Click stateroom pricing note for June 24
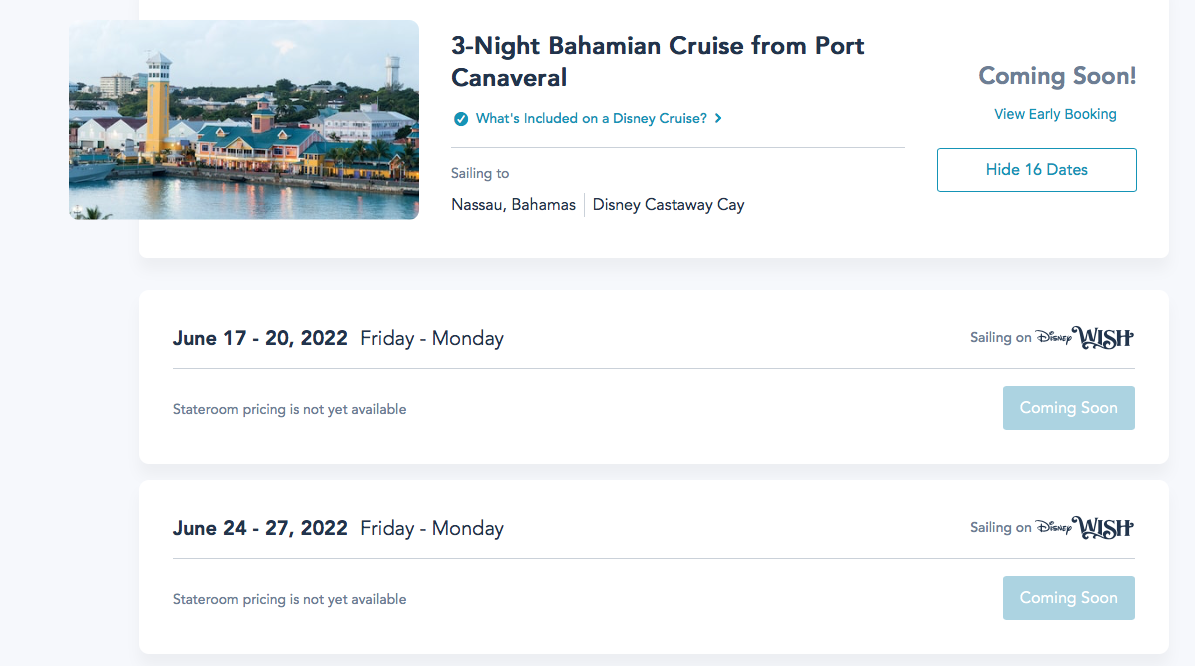The width and height of the screenshot is (1195, 666). (289, 599)
